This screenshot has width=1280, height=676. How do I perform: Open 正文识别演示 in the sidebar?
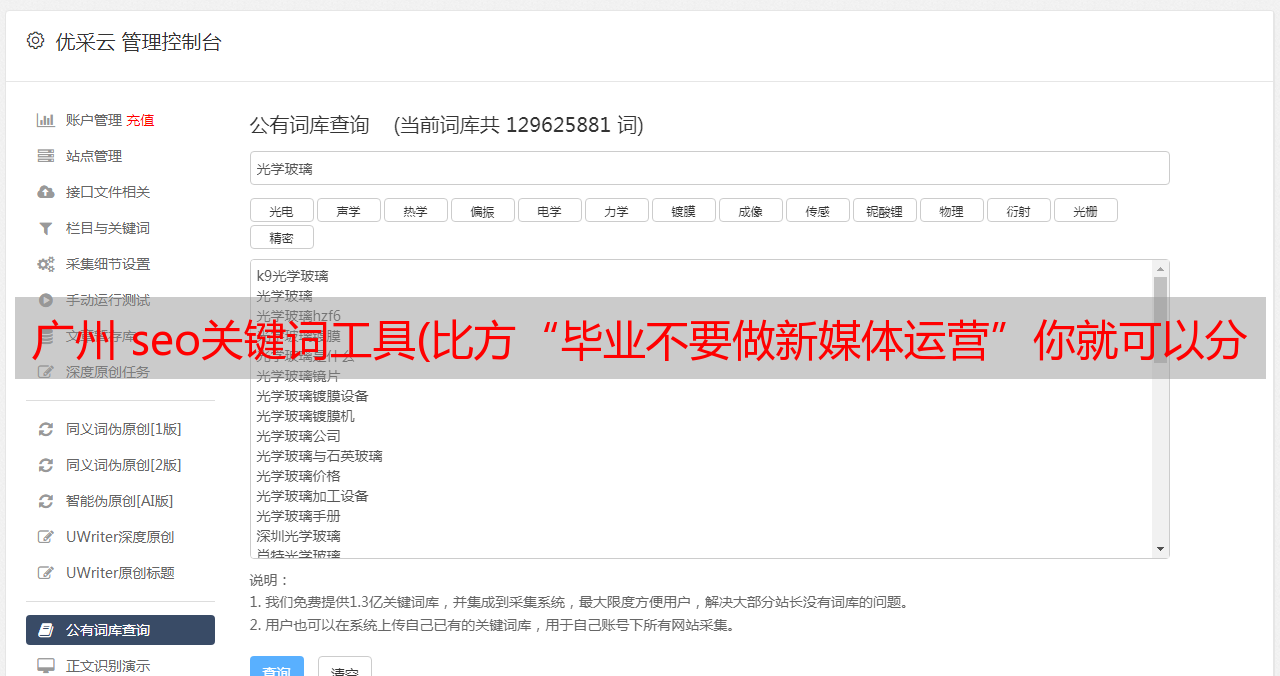[x=108, y=666]
